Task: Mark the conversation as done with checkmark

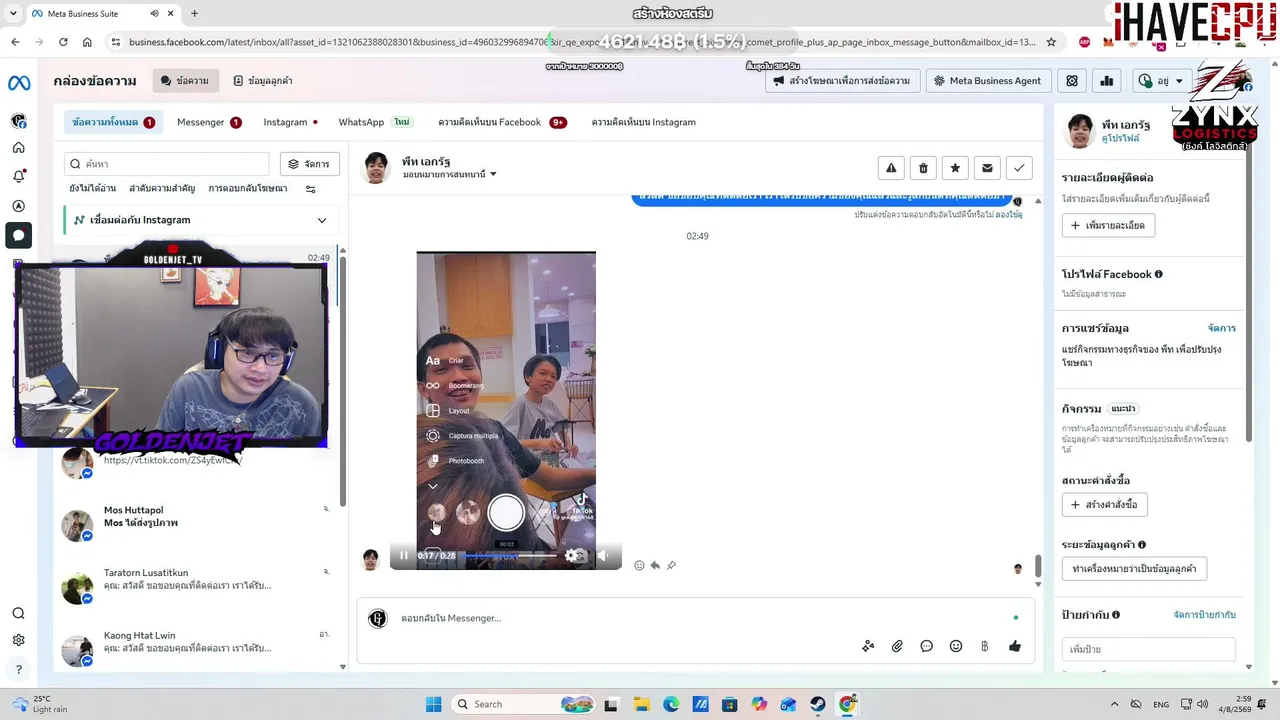Action: pyautogui.click(x=1019, y=168)
